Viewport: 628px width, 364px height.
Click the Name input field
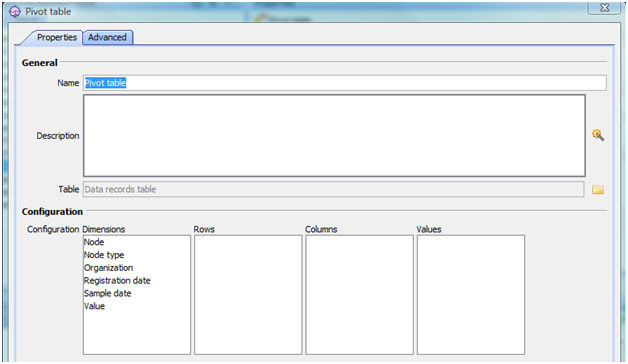[x=344, y=83]
